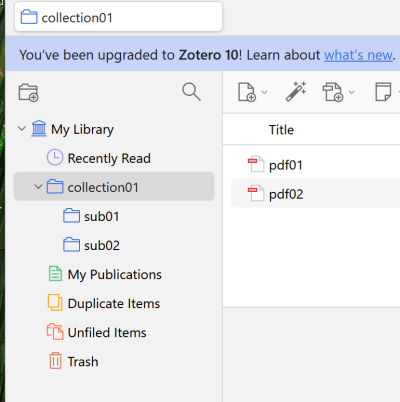Screen dimensions: 400x402
Task: Select the "My Library" label
Action: click(82, 129)
